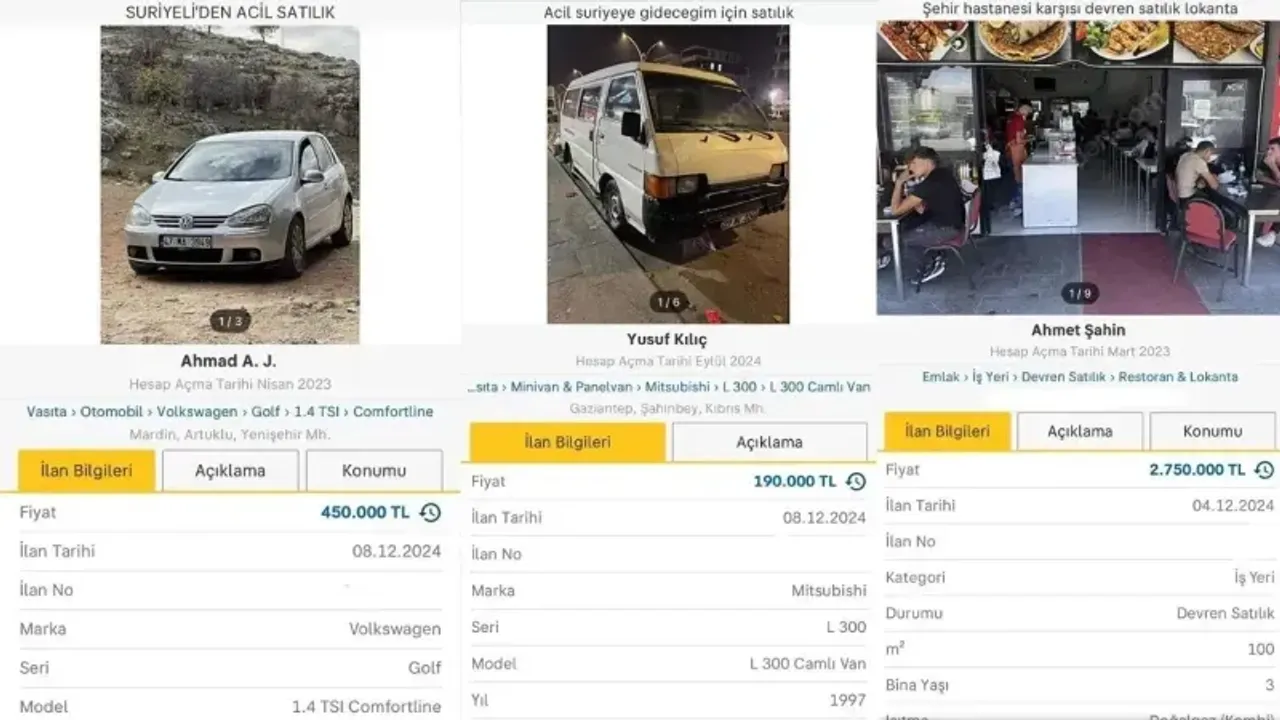
Task: Select İlan Bilgileri tab in Mitsubishi listing
Action: tap(568, 442)
